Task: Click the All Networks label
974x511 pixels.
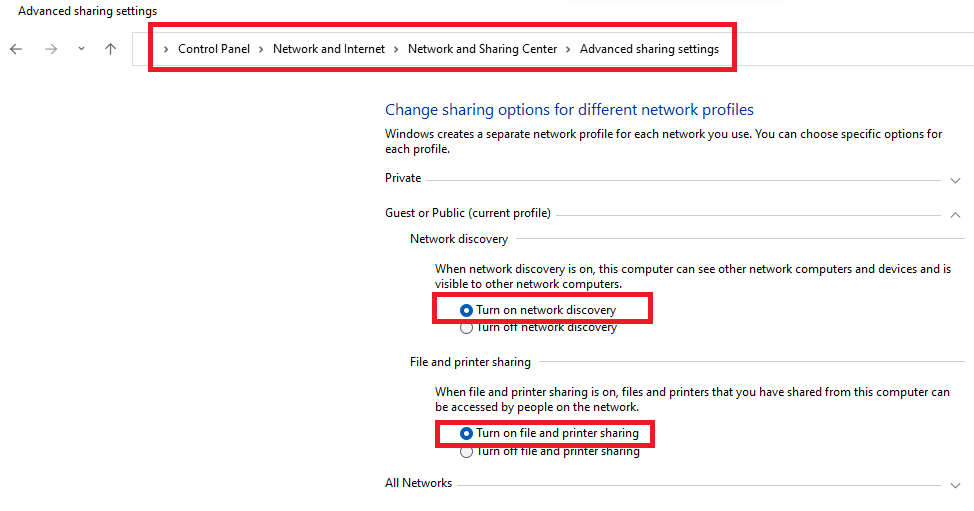Action: [x=418, y=483]
